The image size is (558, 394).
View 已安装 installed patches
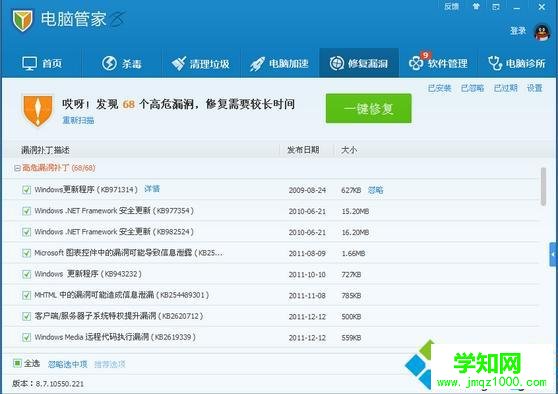pyautogui.click(x=439, y=88)
